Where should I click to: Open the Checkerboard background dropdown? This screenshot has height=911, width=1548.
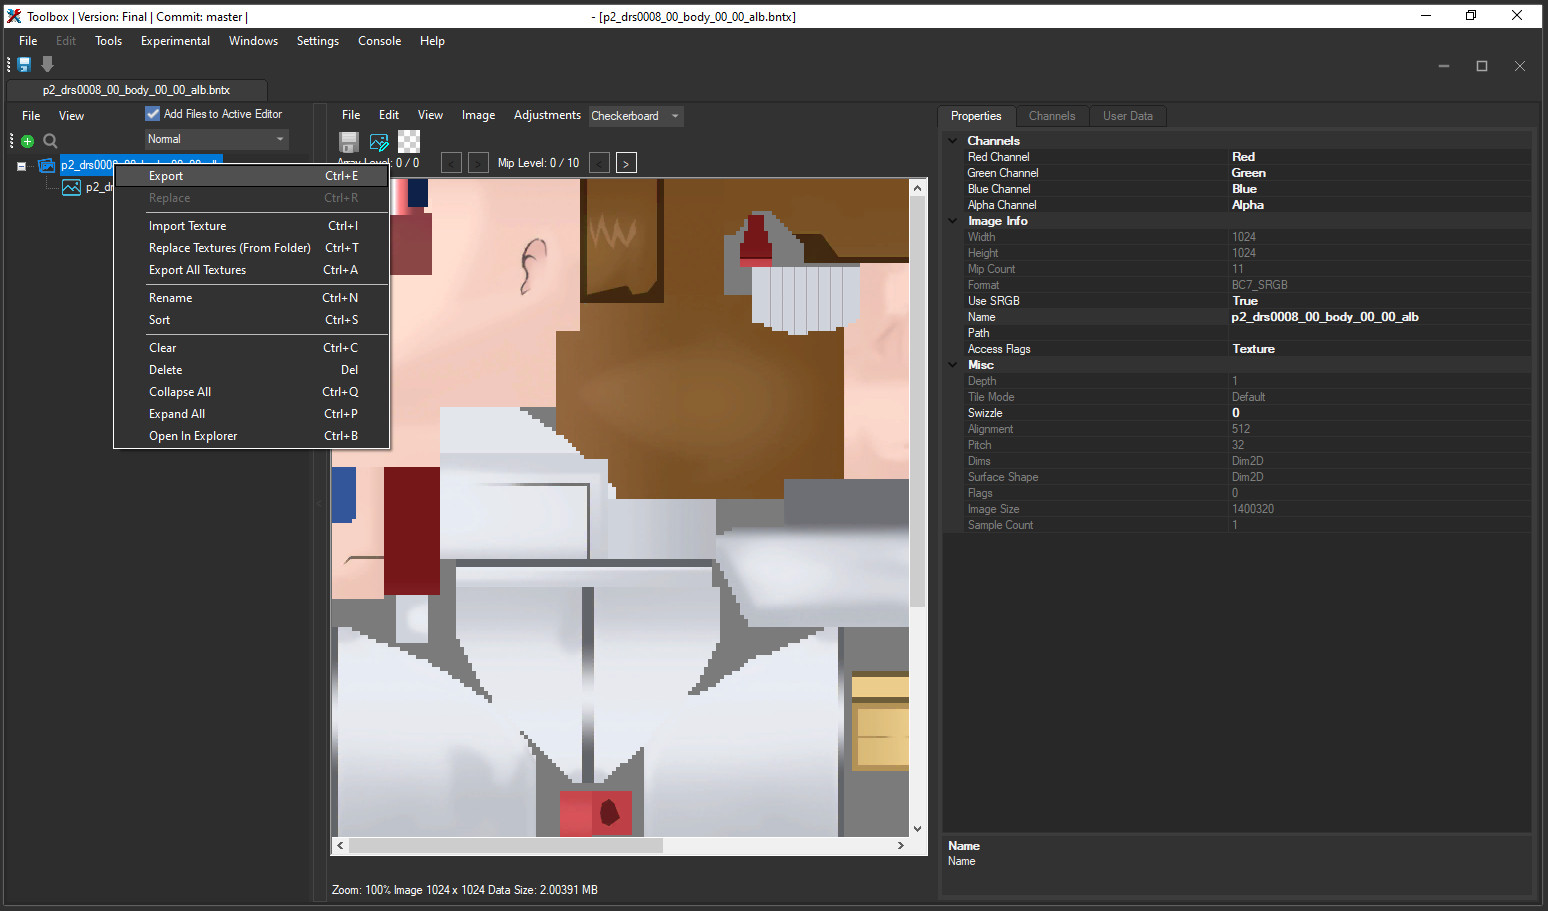(636, 116)
